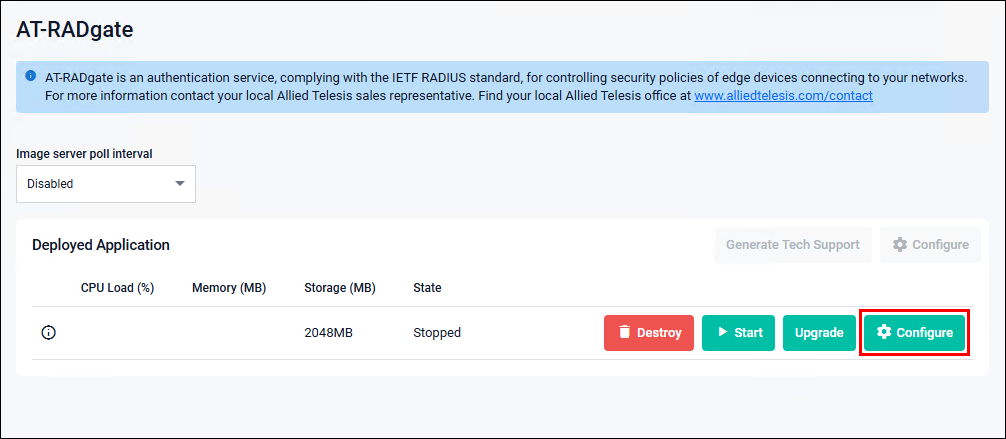Click the trash icon on Destroy
1006x439 pixels.
point(624,333)
